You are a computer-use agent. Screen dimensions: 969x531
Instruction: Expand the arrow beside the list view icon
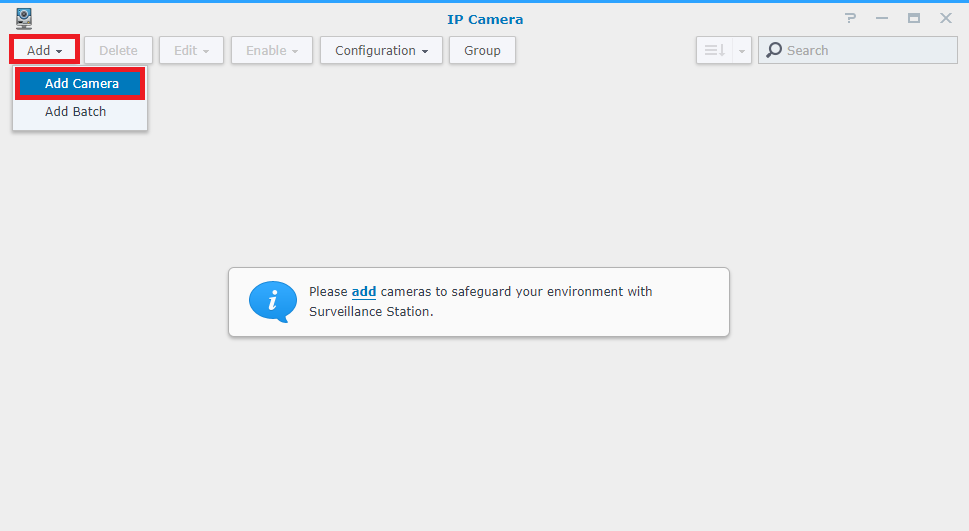pyautogui.click(x=742, y=50)
